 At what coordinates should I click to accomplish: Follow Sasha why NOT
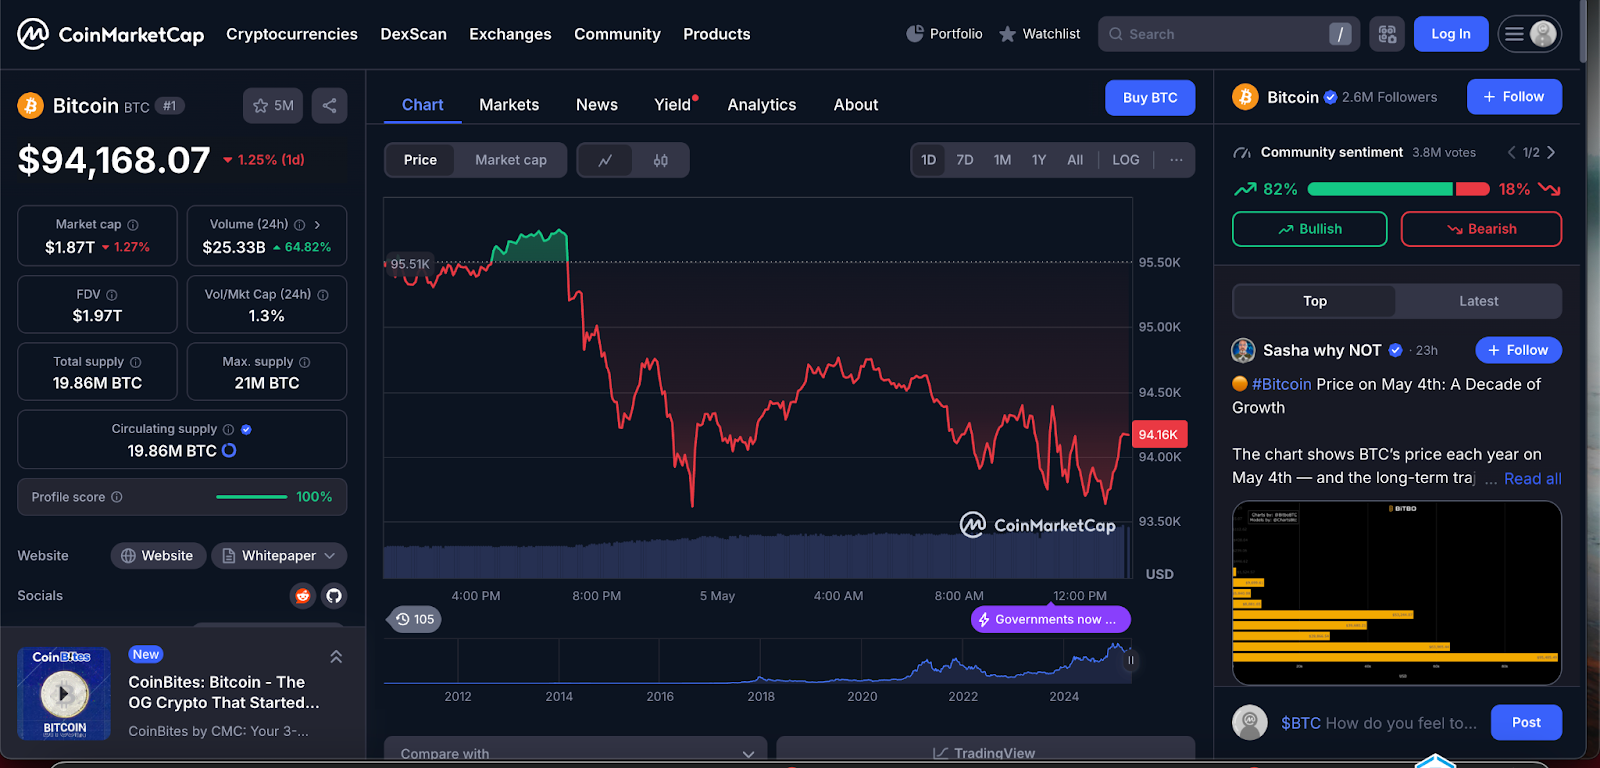pyautogui.click(x=1518, y=350)
